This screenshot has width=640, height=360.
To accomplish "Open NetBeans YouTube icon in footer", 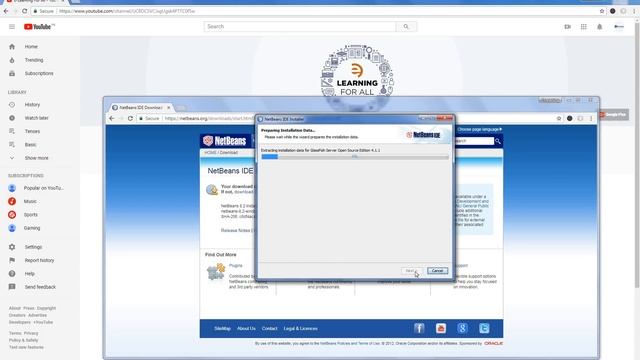I will pos(441,328).
